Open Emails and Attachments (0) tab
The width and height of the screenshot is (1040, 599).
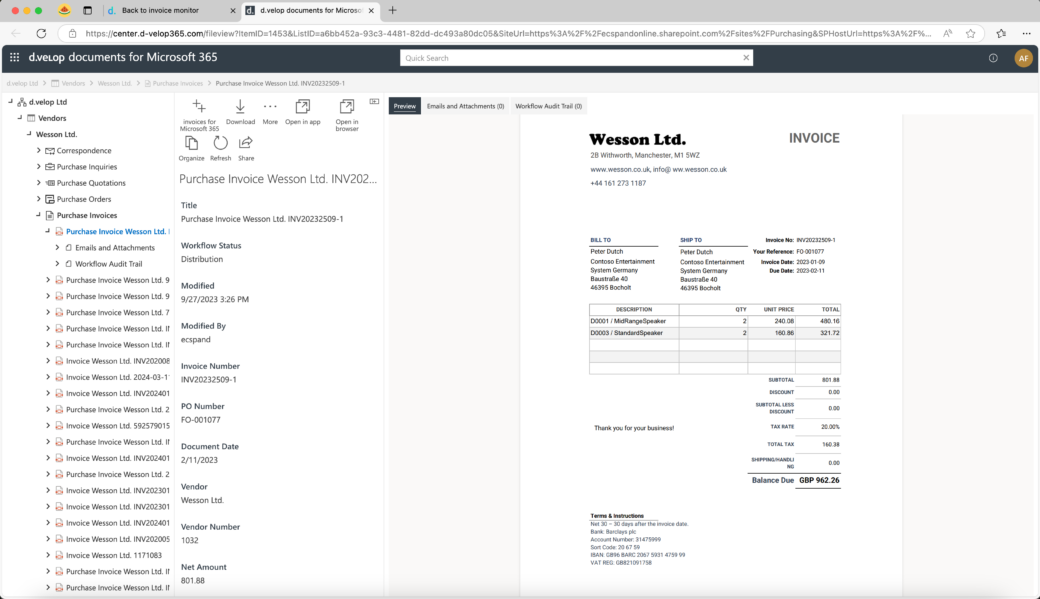465,106
